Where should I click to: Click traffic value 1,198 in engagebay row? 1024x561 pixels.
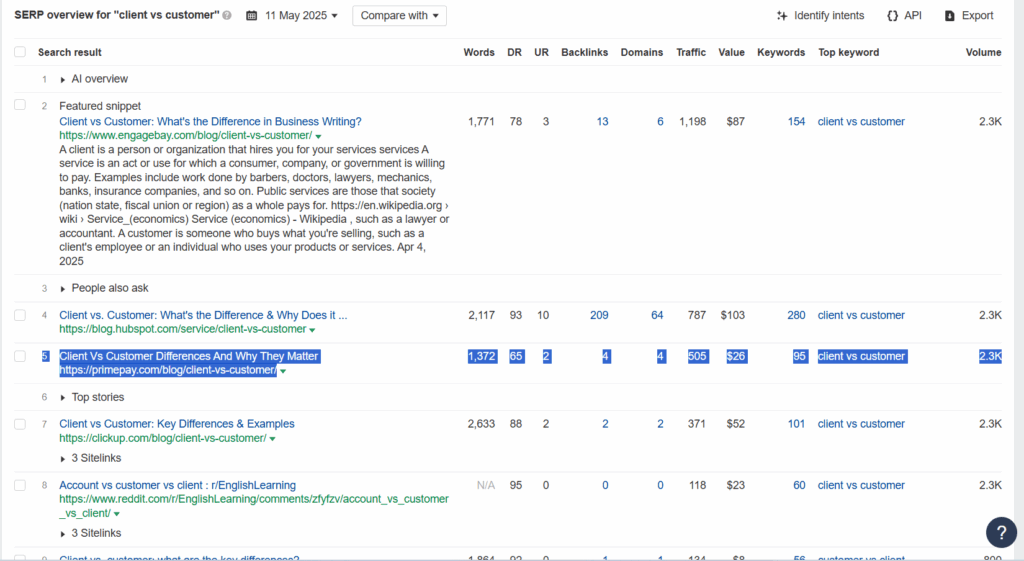point(692,121)
